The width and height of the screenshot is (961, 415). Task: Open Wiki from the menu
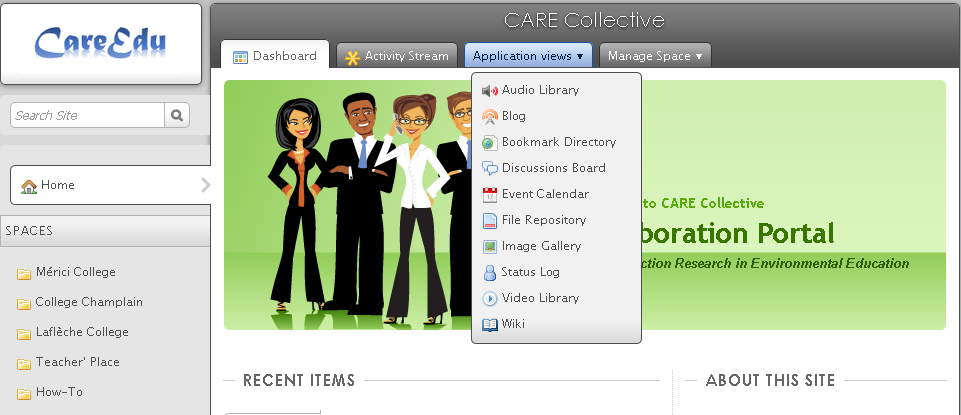tap(556, 324)
